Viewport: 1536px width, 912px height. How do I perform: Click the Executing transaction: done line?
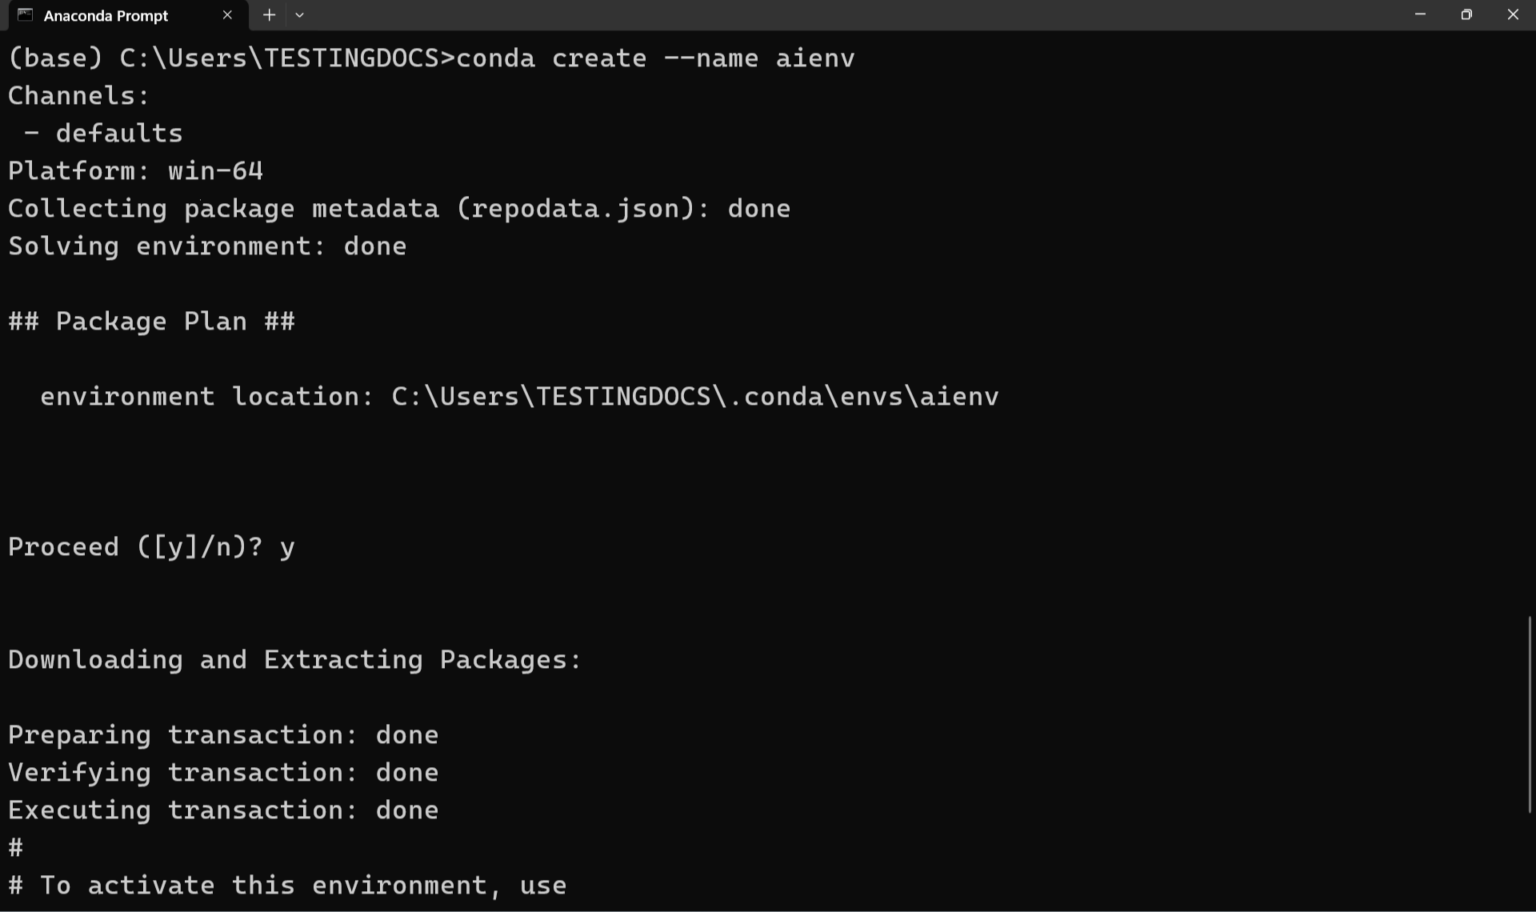(x=222, y=810)
